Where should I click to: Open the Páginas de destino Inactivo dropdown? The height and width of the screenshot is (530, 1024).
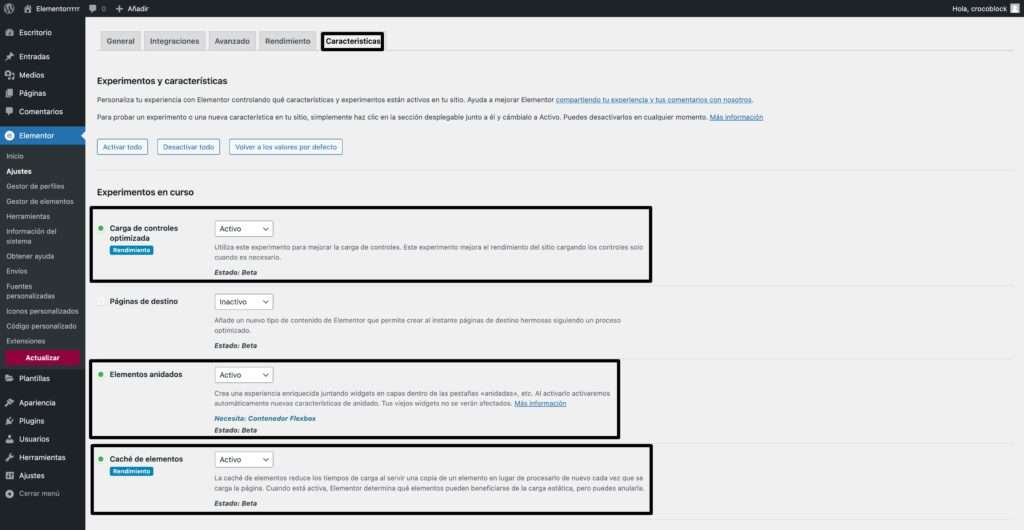coord(244,302)
